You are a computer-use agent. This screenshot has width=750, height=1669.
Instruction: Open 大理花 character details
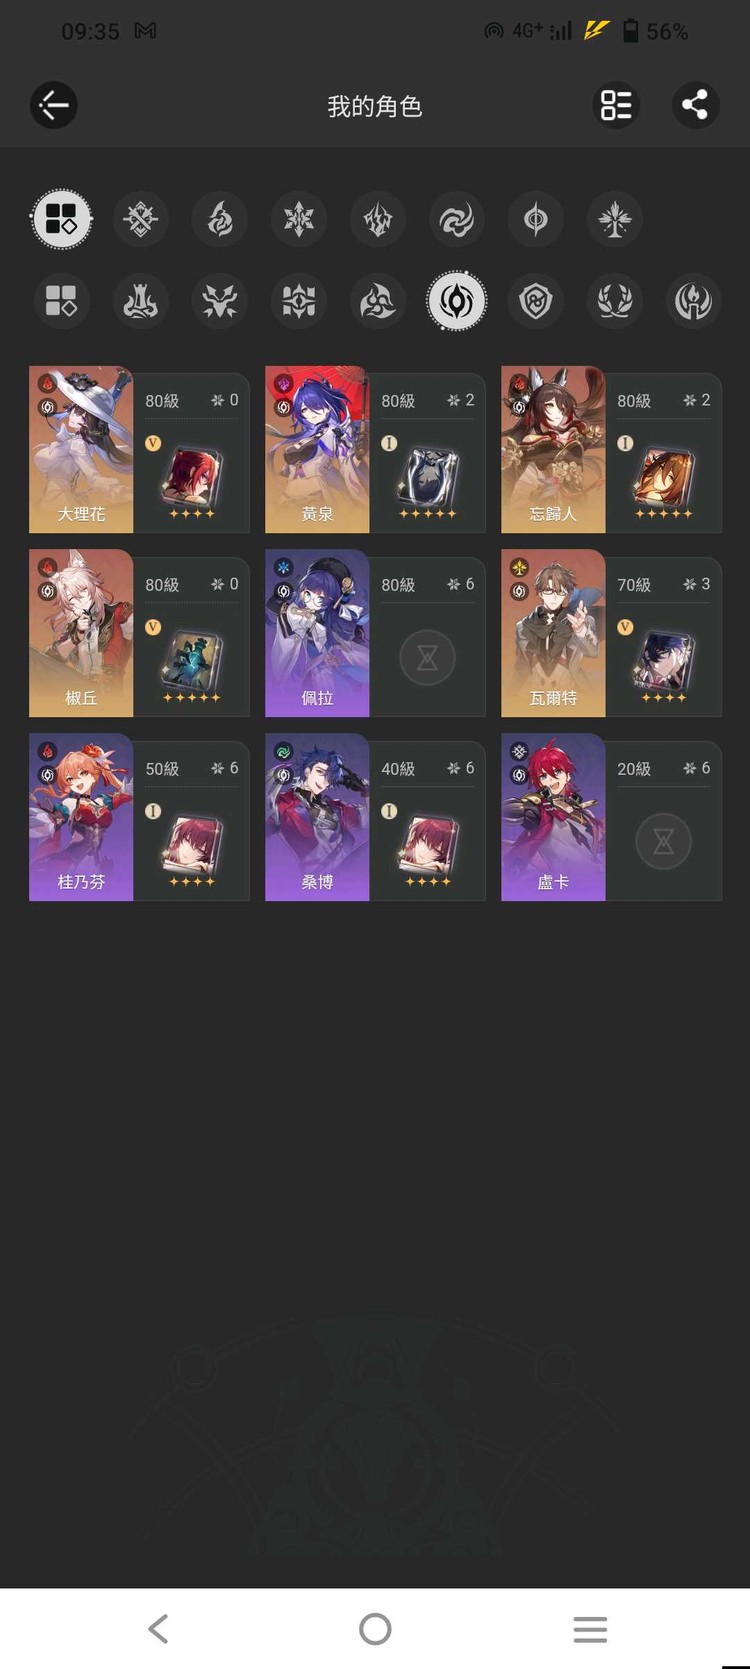[139, 449]
